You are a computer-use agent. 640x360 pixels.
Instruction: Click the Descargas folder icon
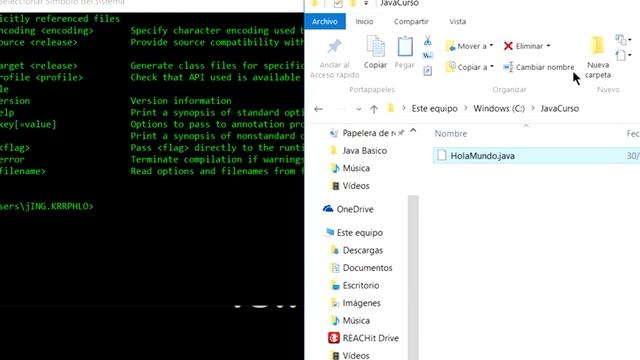click(335, 250)
